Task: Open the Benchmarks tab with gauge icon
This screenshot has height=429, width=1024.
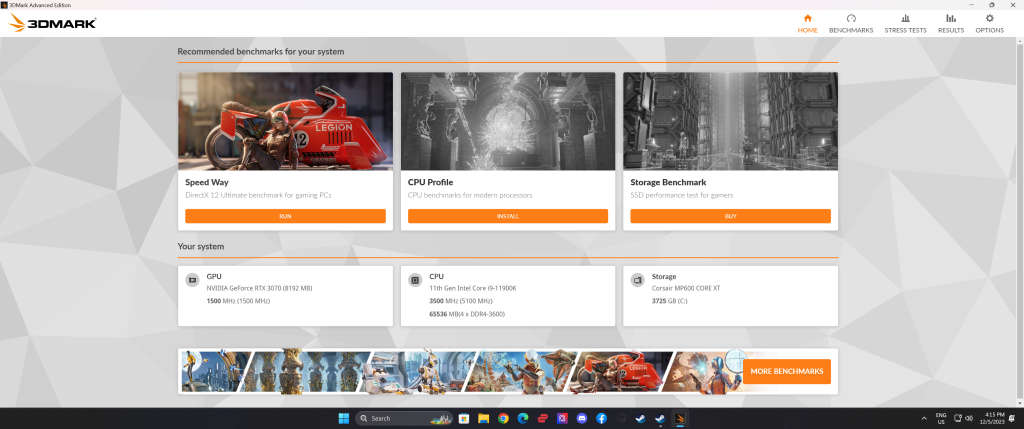Action: (x=851, y=23)
